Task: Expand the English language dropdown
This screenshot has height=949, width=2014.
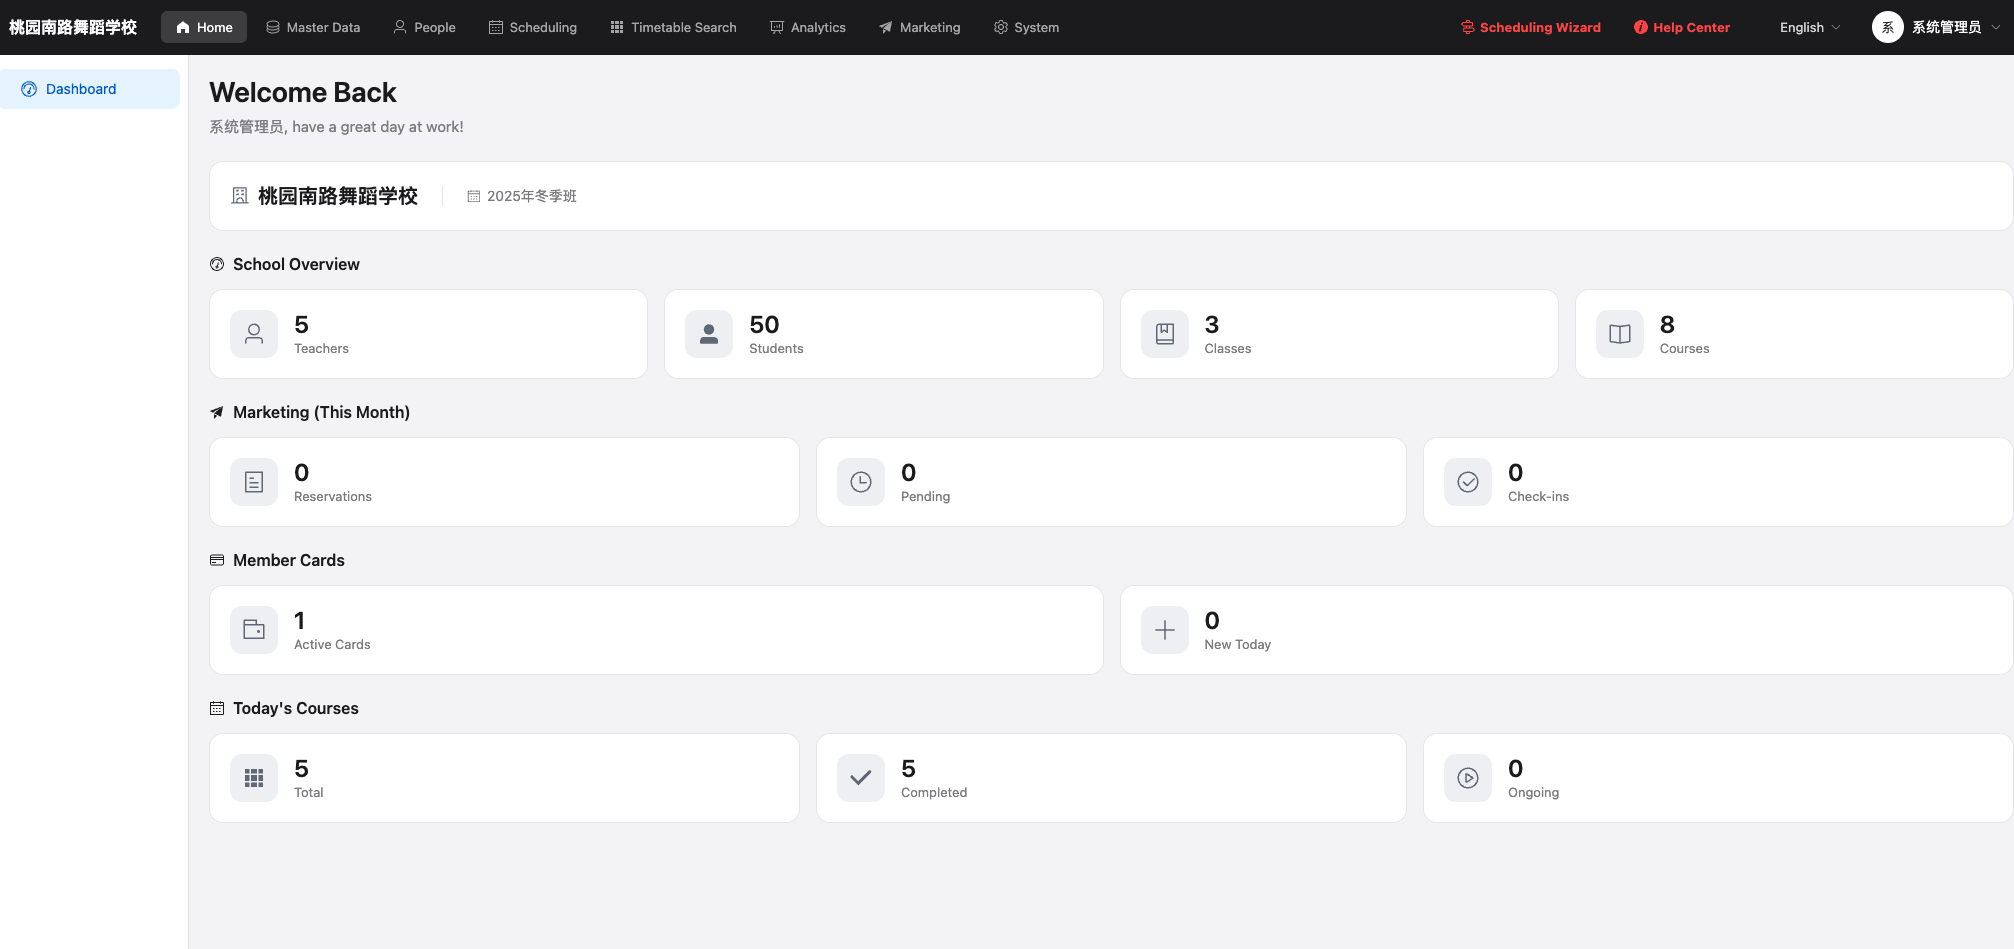Action: (1807, 27)
